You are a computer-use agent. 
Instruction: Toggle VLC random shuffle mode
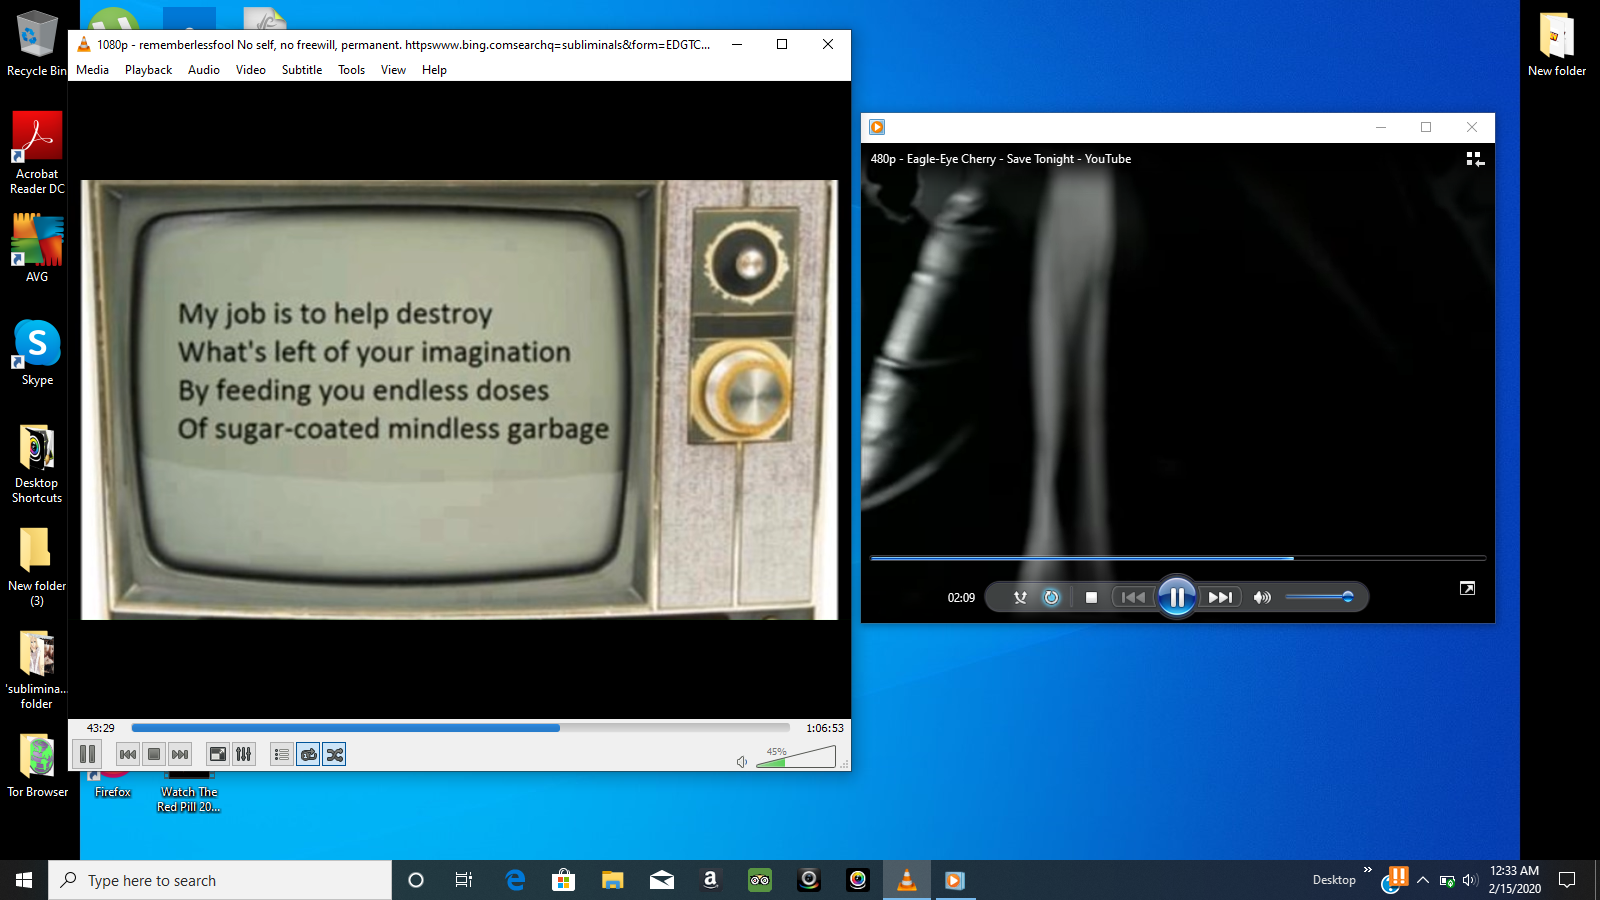[334, 754]
